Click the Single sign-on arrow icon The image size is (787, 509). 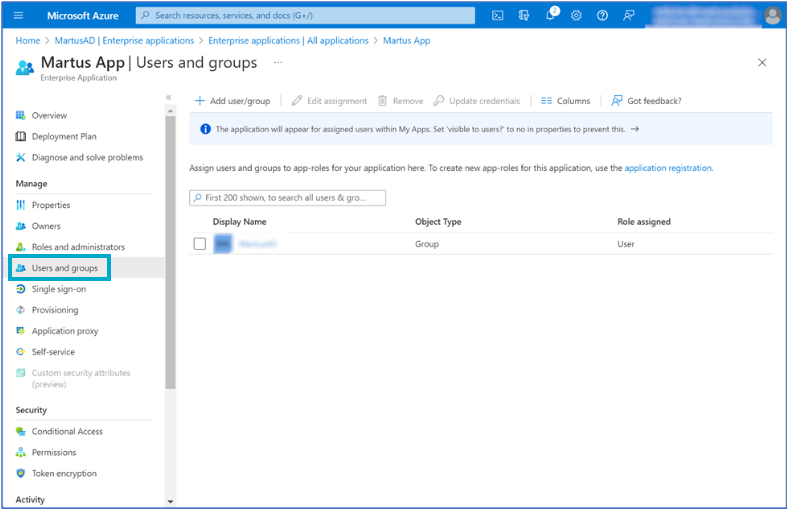21,289
